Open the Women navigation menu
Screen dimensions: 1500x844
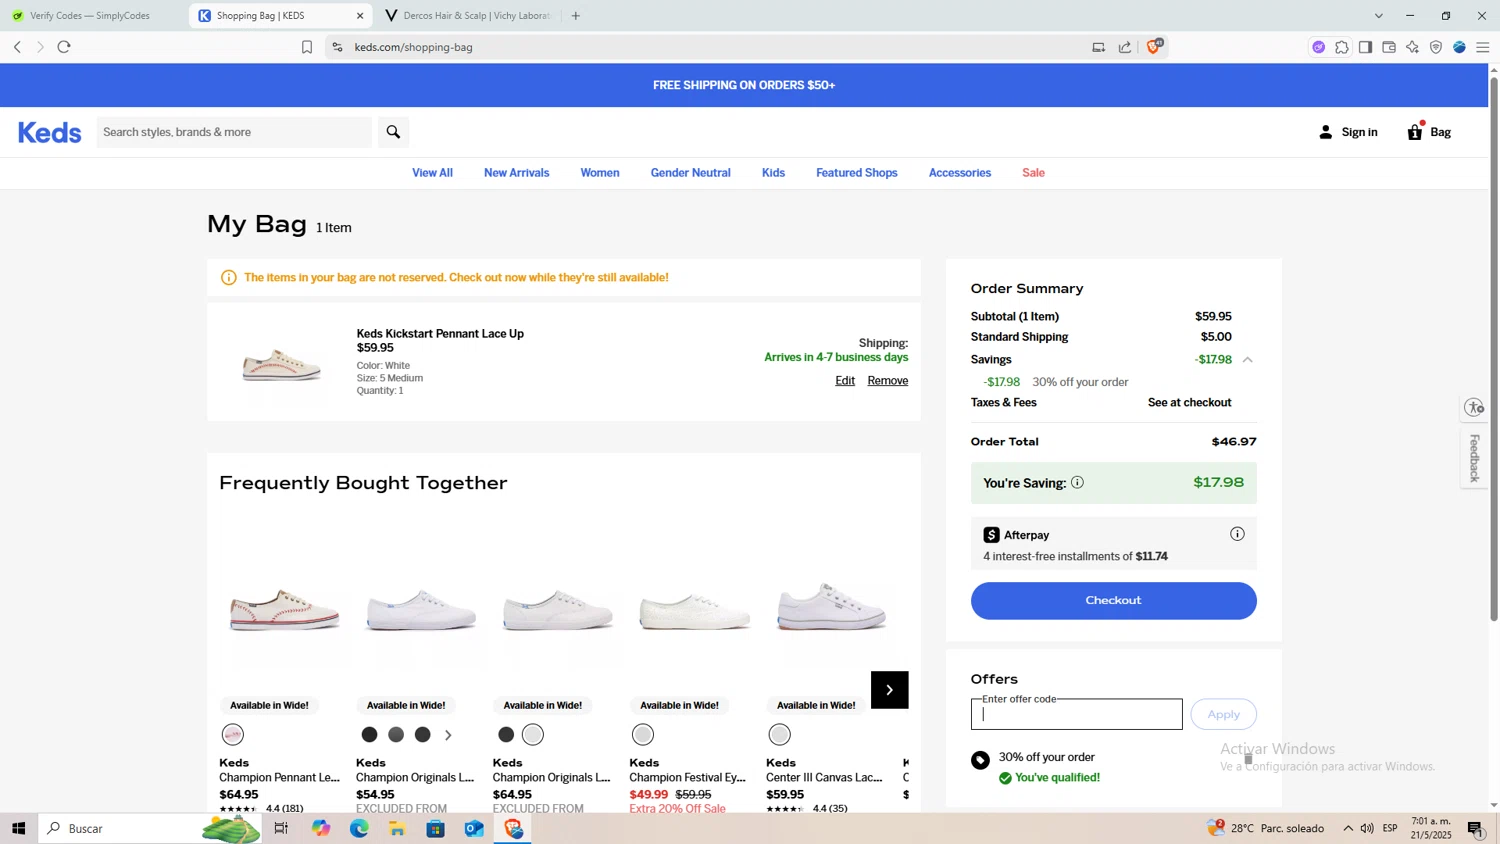(599, 173)
